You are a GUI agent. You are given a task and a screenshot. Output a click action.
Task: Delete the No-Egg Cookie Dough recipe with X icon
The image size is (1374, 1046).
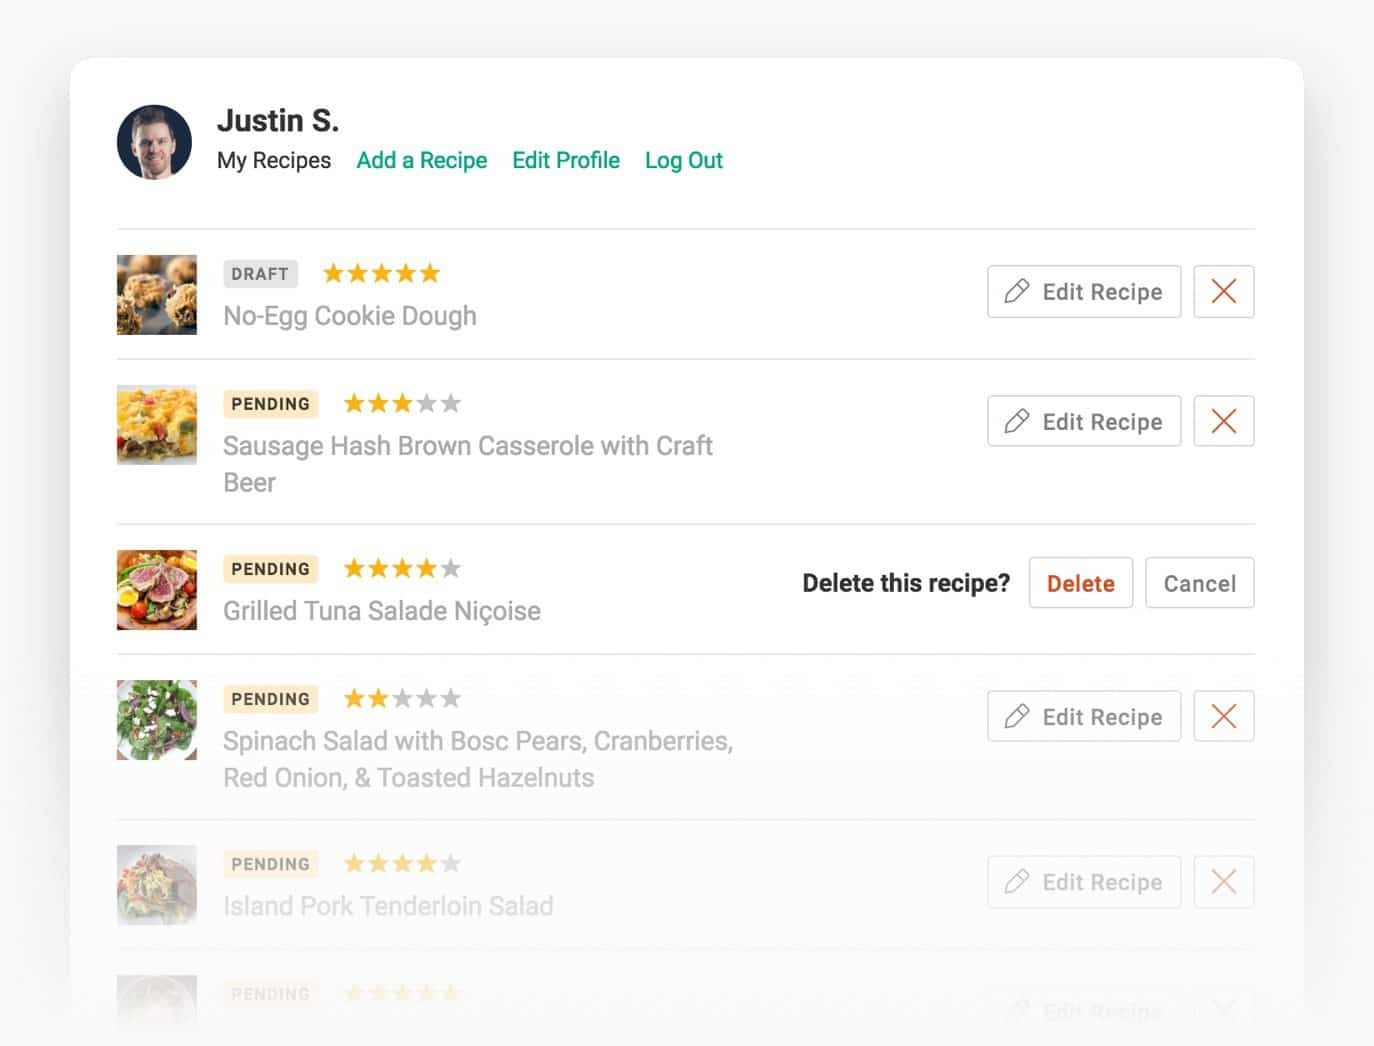click(x=1223, y=291)
